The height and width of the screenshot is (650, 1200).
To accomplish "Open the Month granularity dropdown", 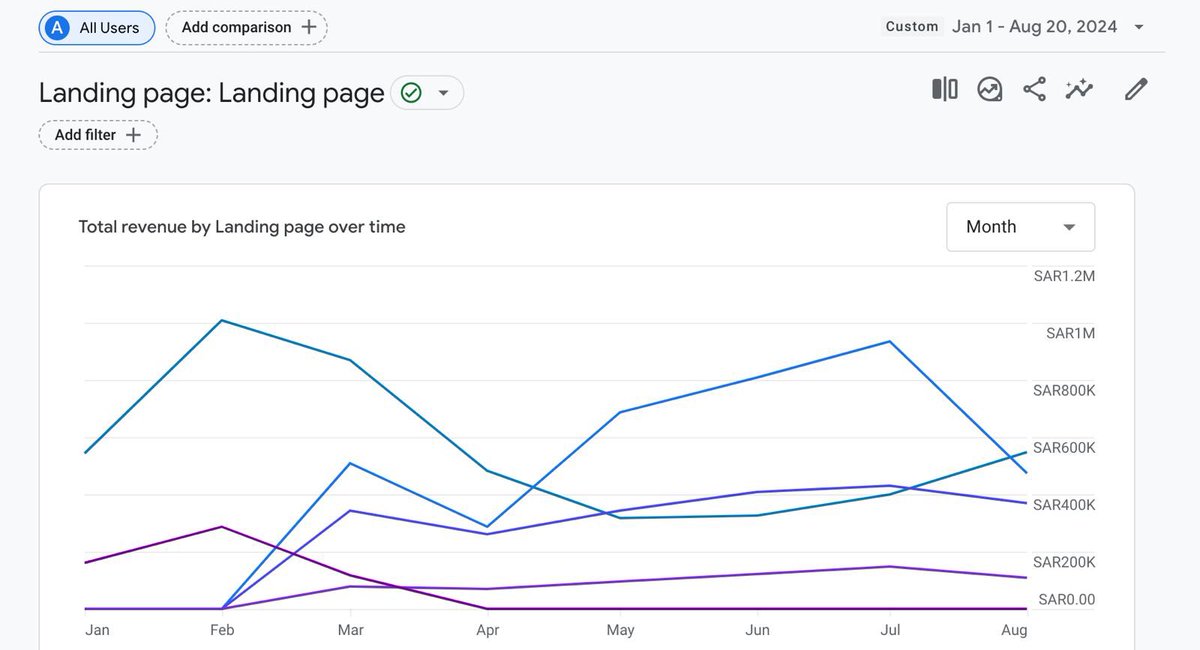I will (x=1021, y=227).
